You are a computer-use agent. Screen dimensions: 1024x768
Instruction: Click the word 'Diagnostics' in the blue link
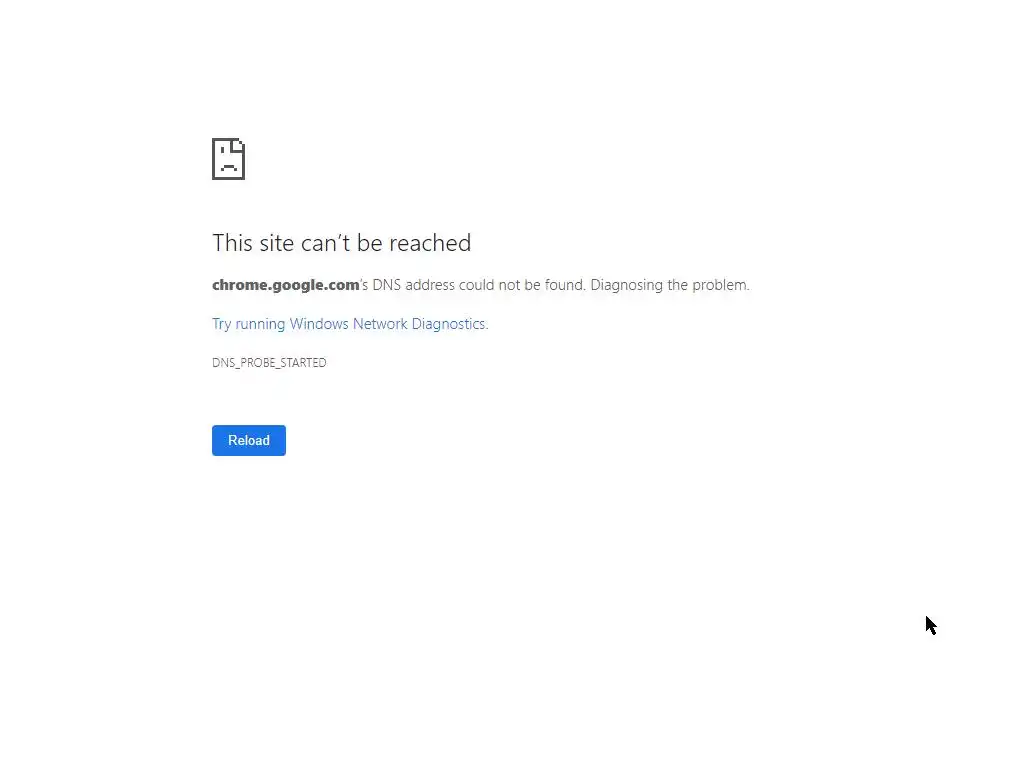coord(449,324)
